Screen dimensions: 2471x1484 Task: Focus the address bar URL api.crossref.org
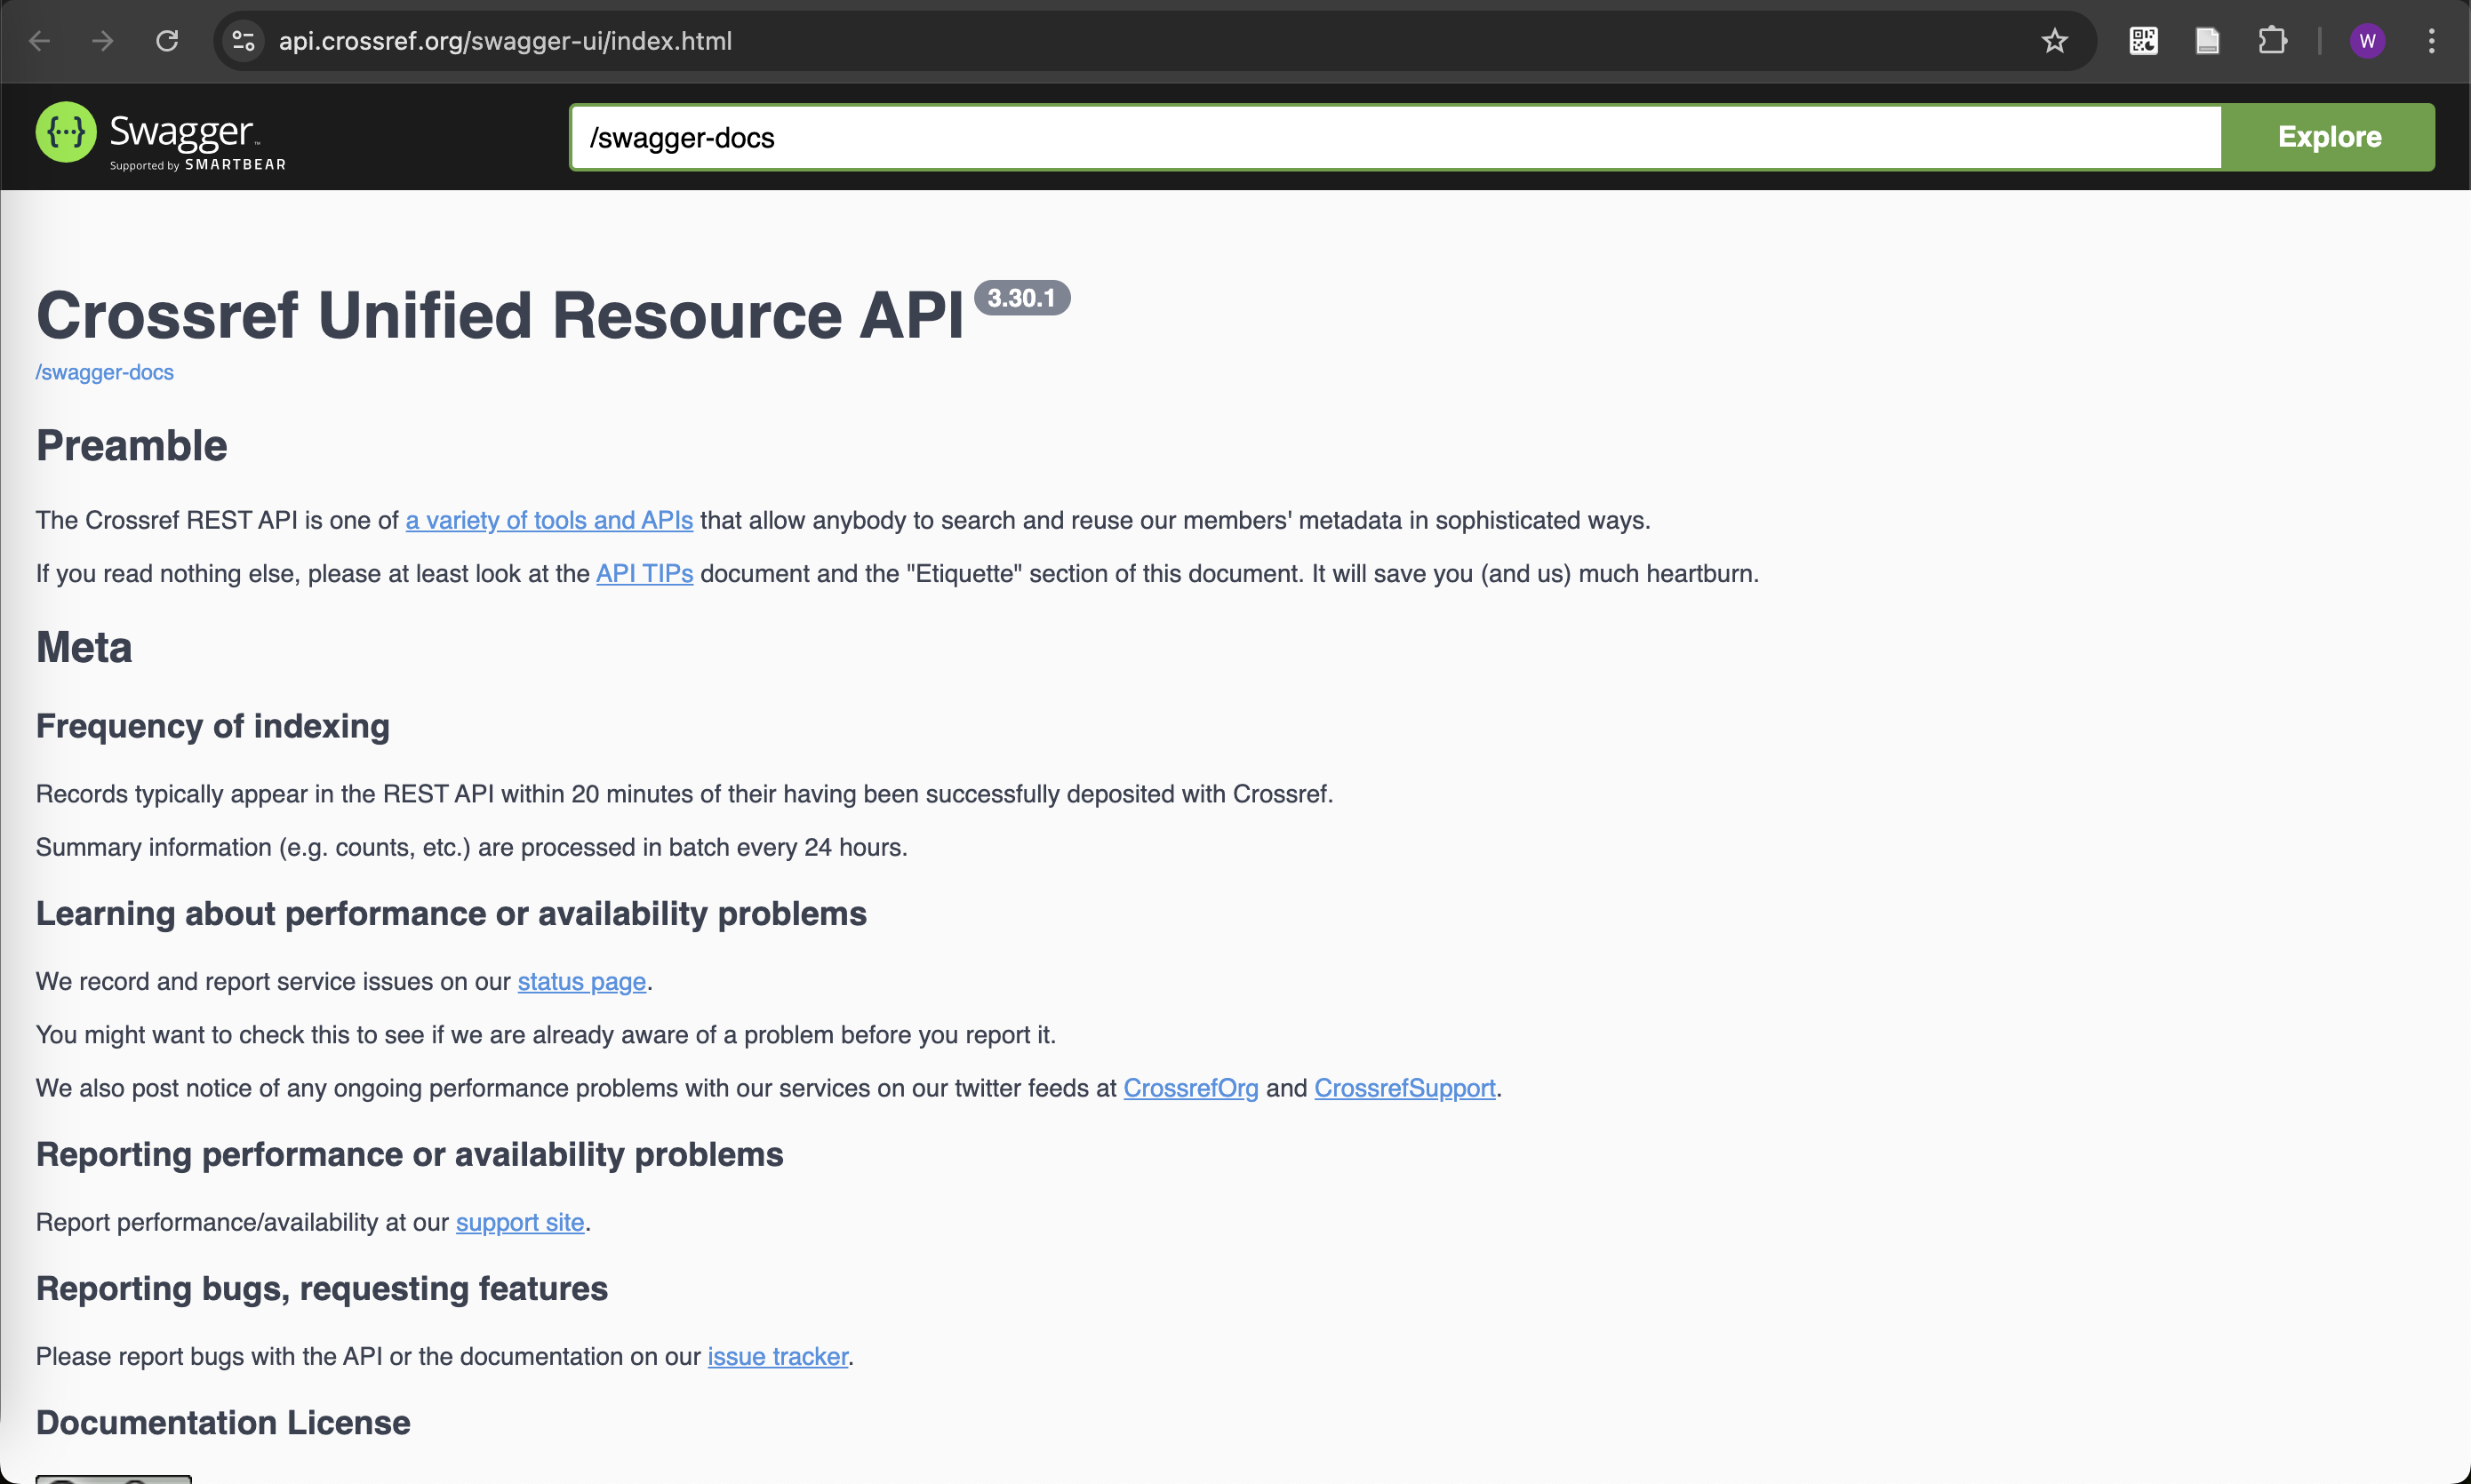tap(505, 41)
